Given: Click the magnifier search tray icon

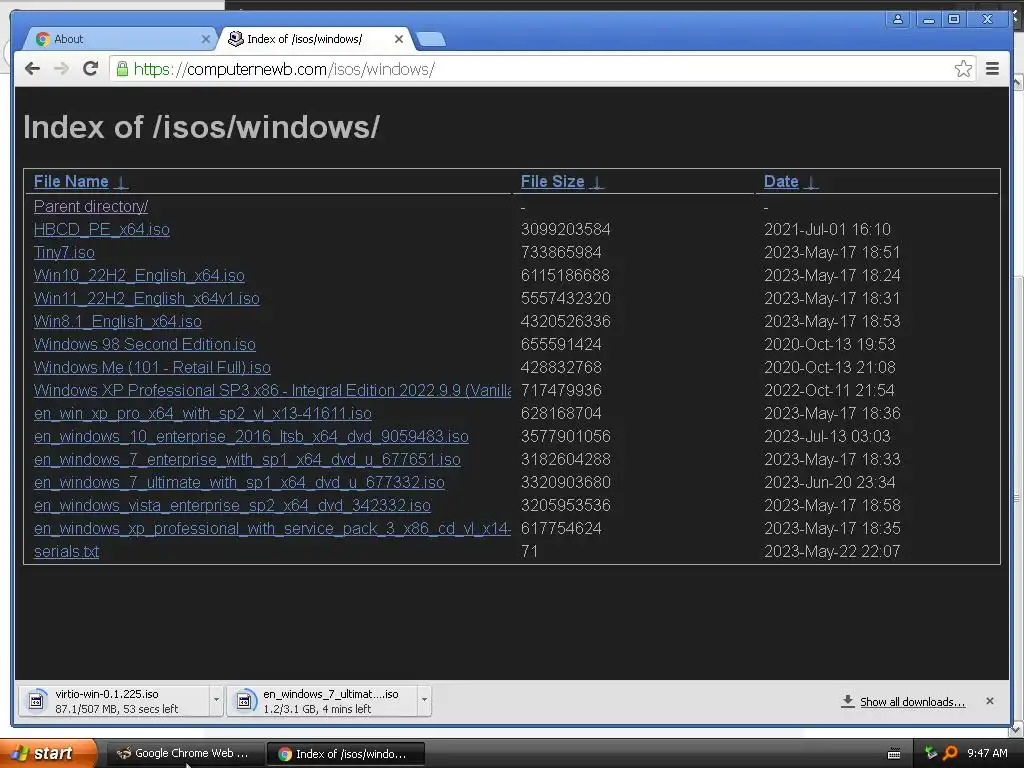Looking at the screenshot, I should [950, 754].
